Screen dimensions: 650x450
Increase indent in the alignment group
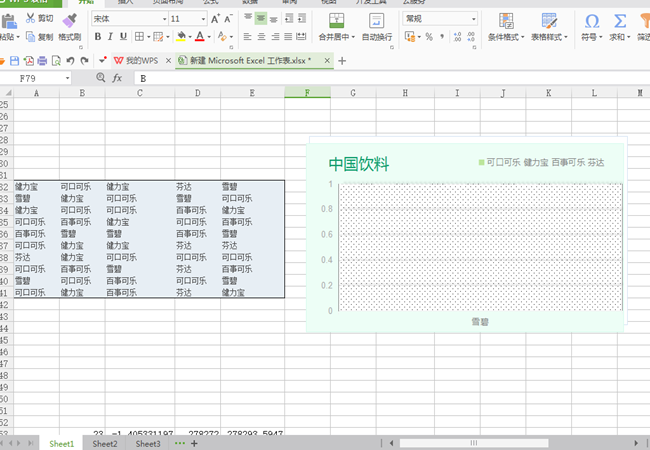(302, 18)
